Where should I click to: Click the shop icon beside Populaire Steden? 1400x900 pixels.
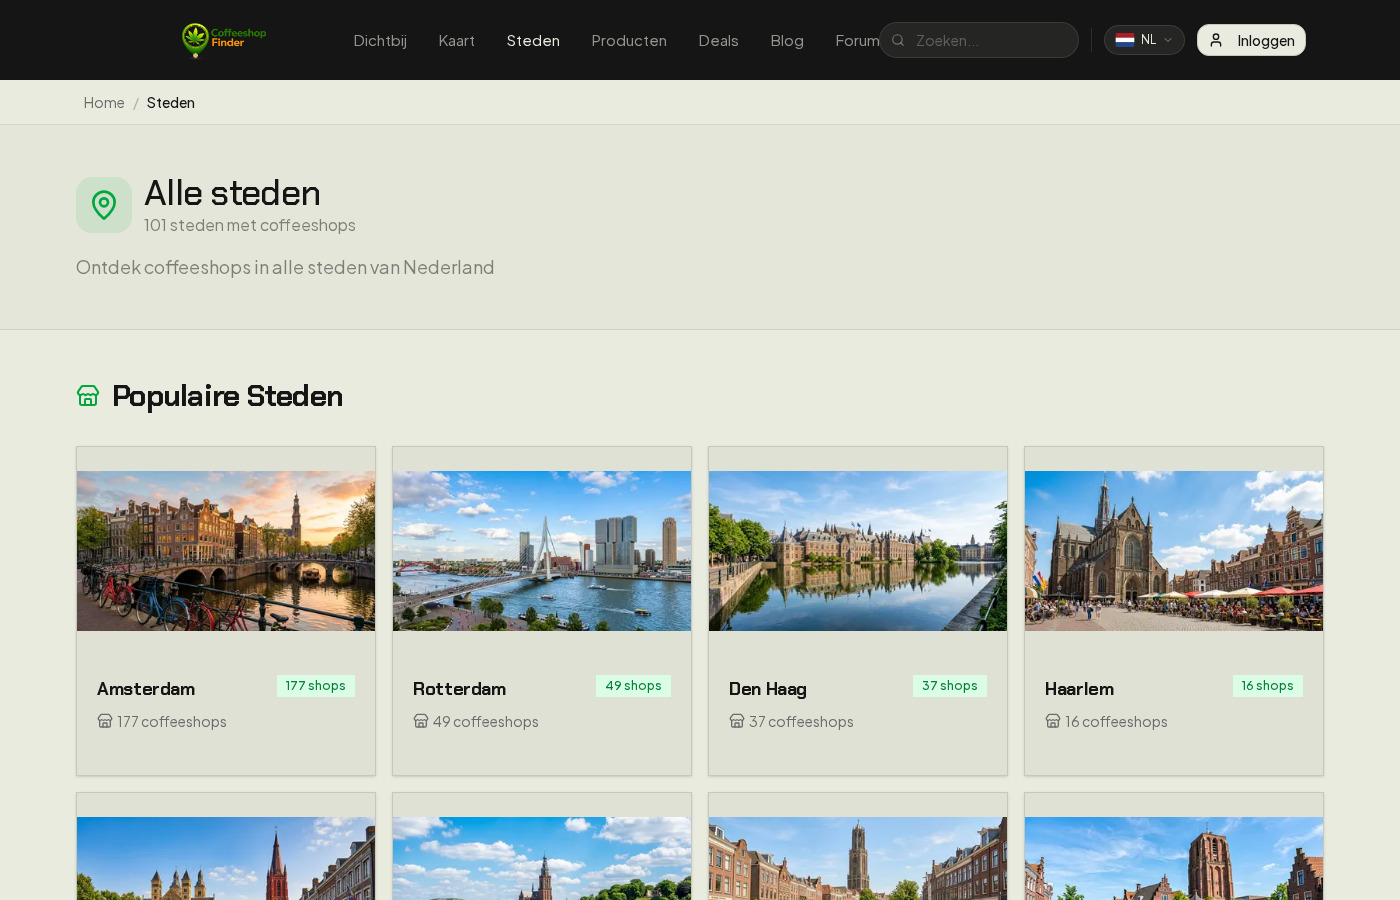click(88, 396)
